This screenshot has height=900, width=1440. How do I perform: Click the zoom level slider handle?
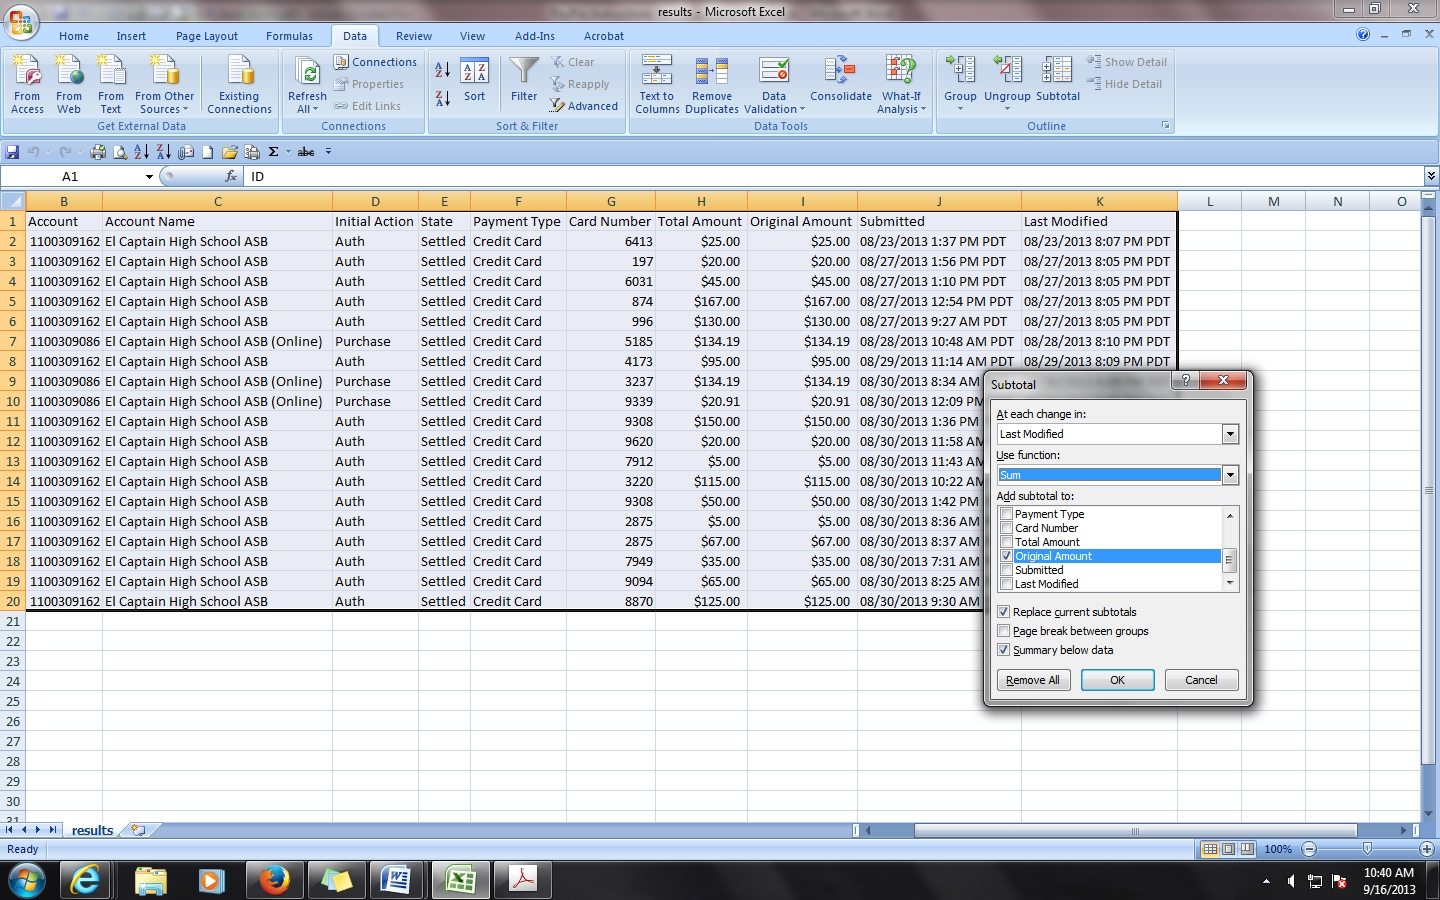pyautogui.click(x=1367, y=849)
